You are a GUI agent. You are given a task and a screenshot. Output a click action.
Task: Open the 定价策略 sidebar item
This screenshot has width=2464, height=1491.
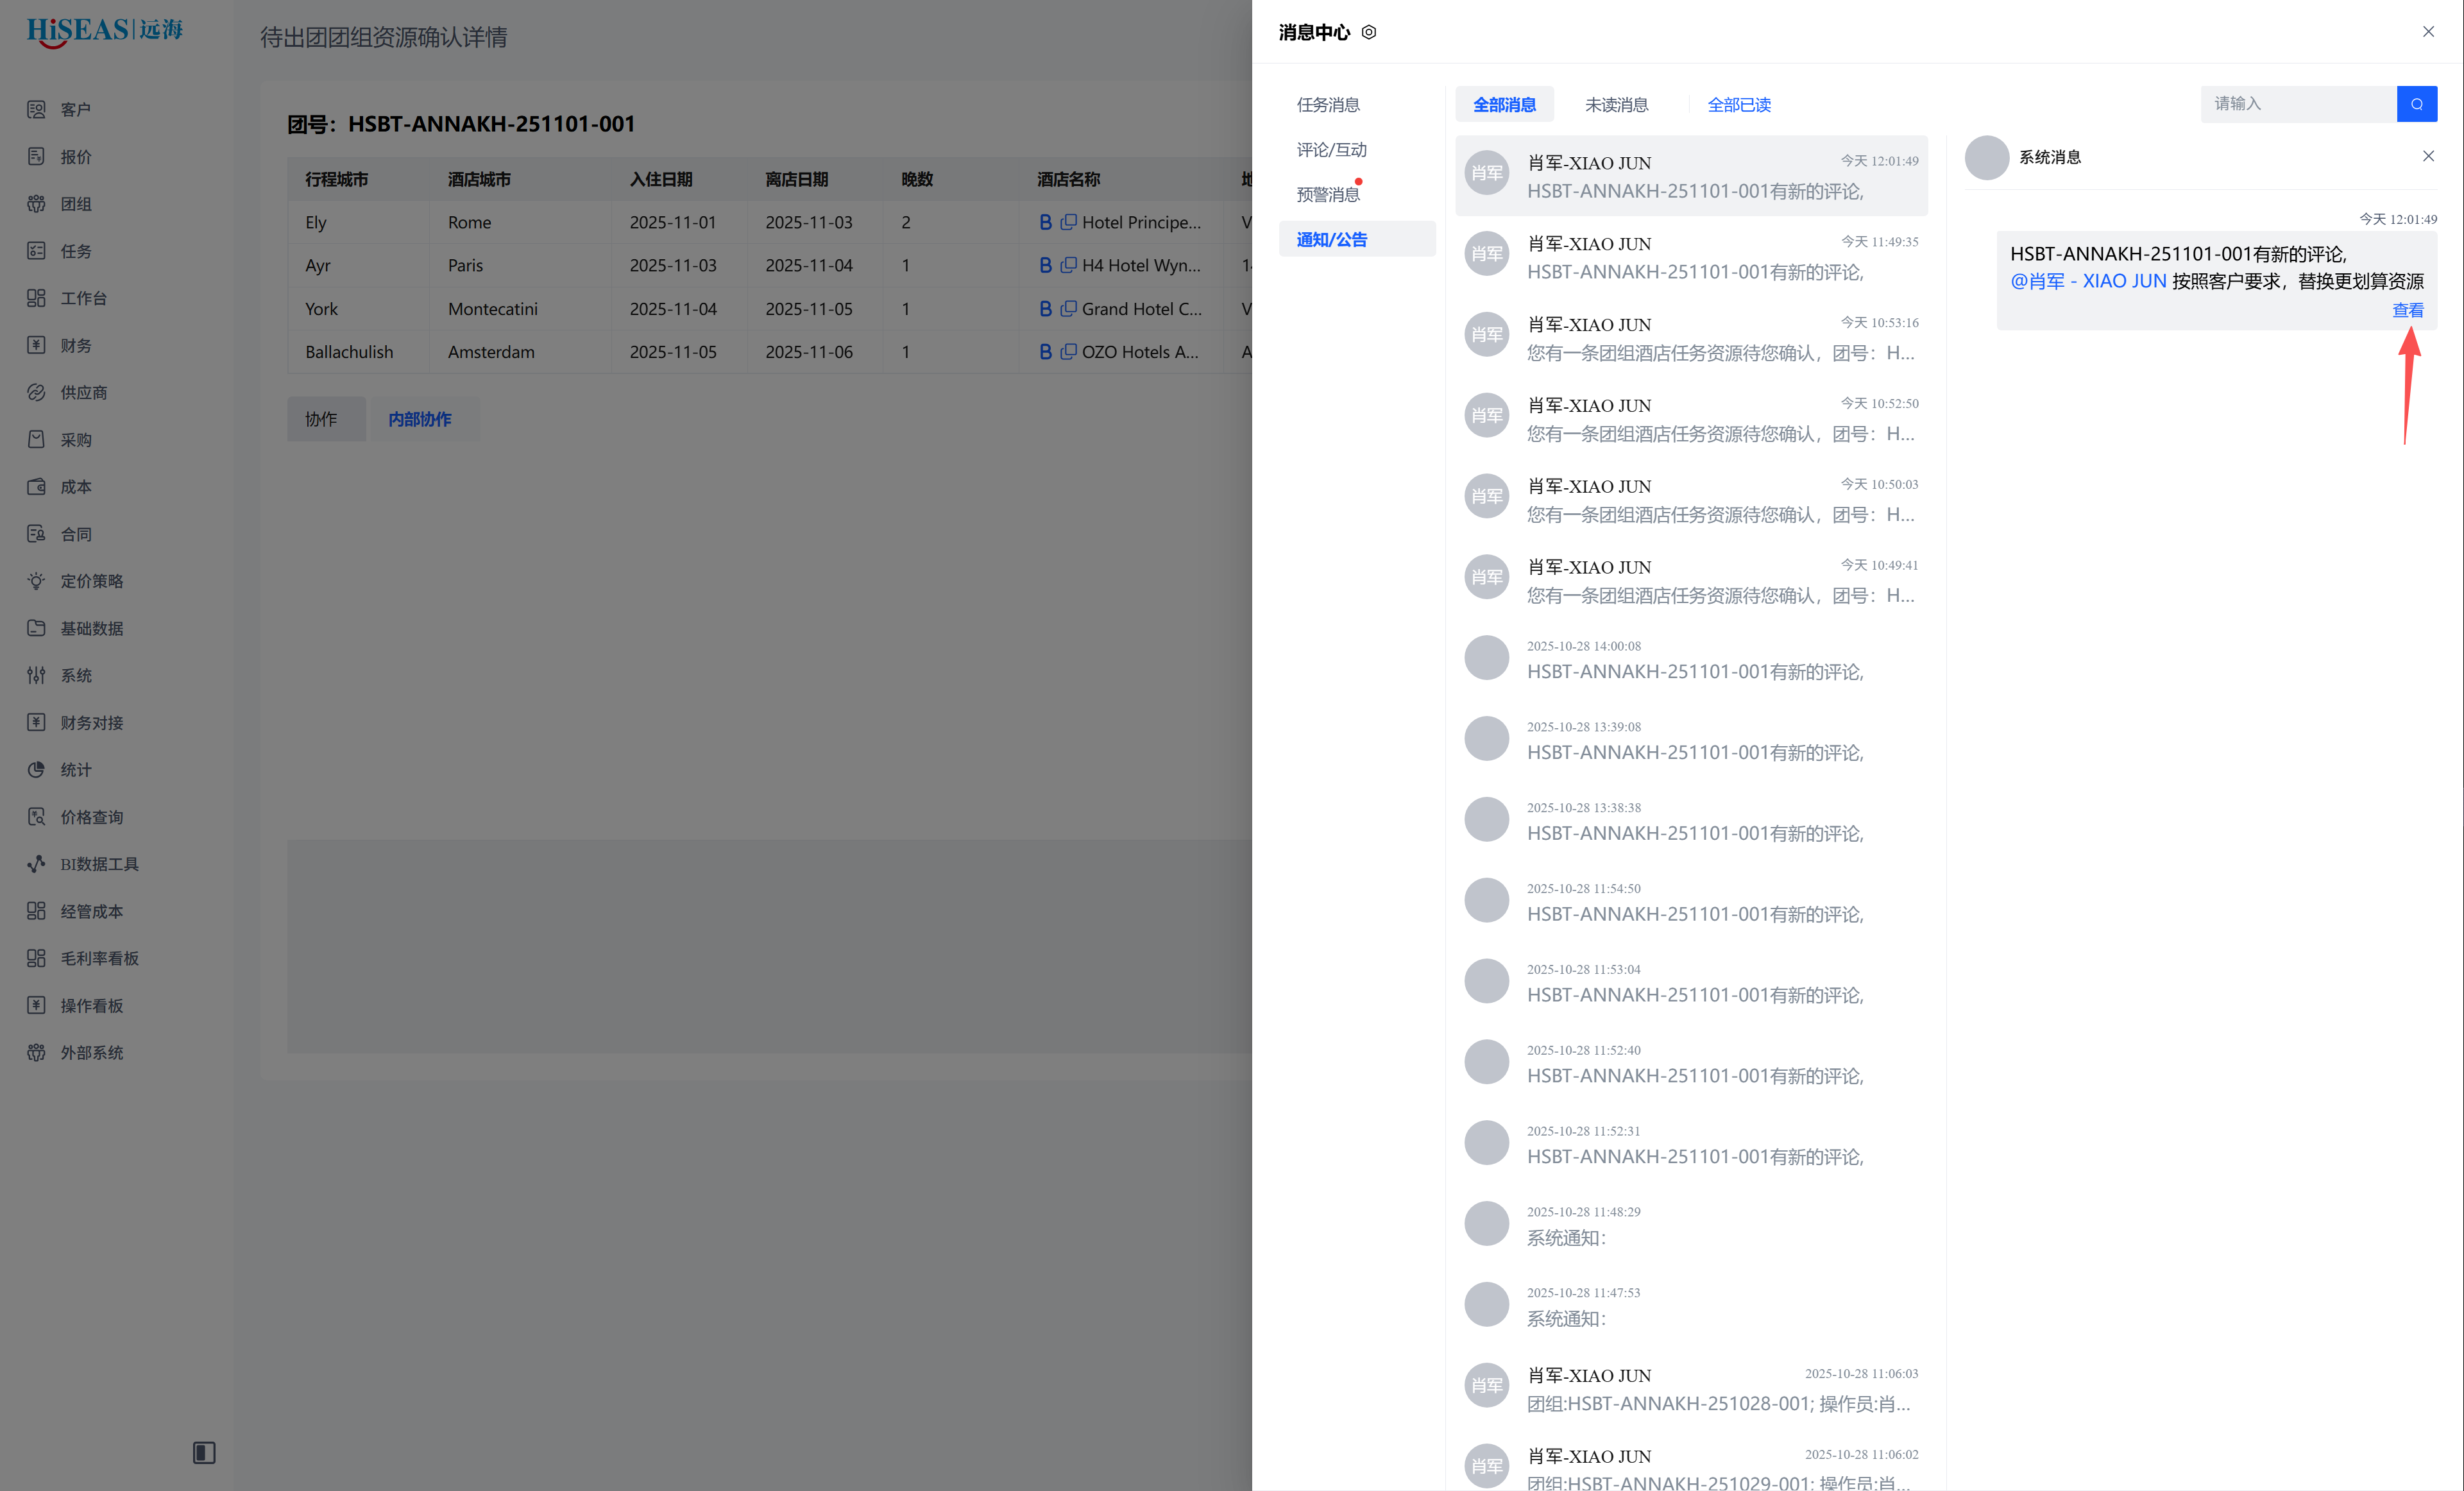click(x=91, y=581)
